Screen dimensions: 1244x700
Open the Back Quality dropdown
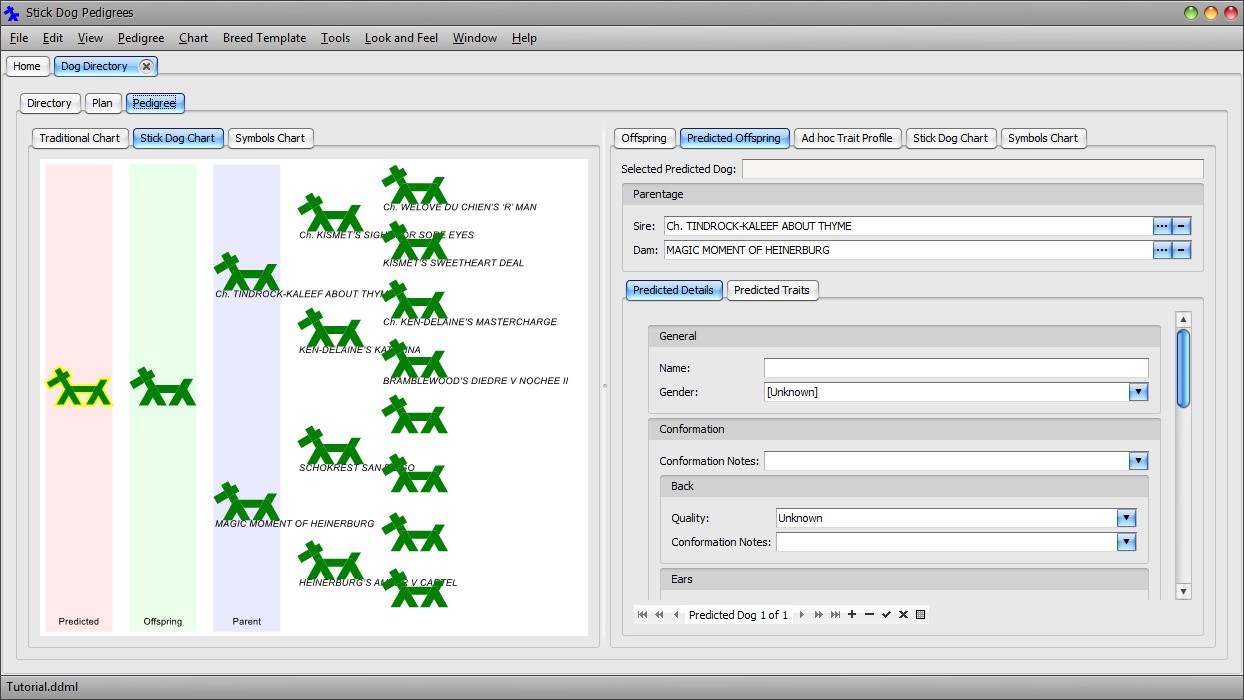point(1126,518)
